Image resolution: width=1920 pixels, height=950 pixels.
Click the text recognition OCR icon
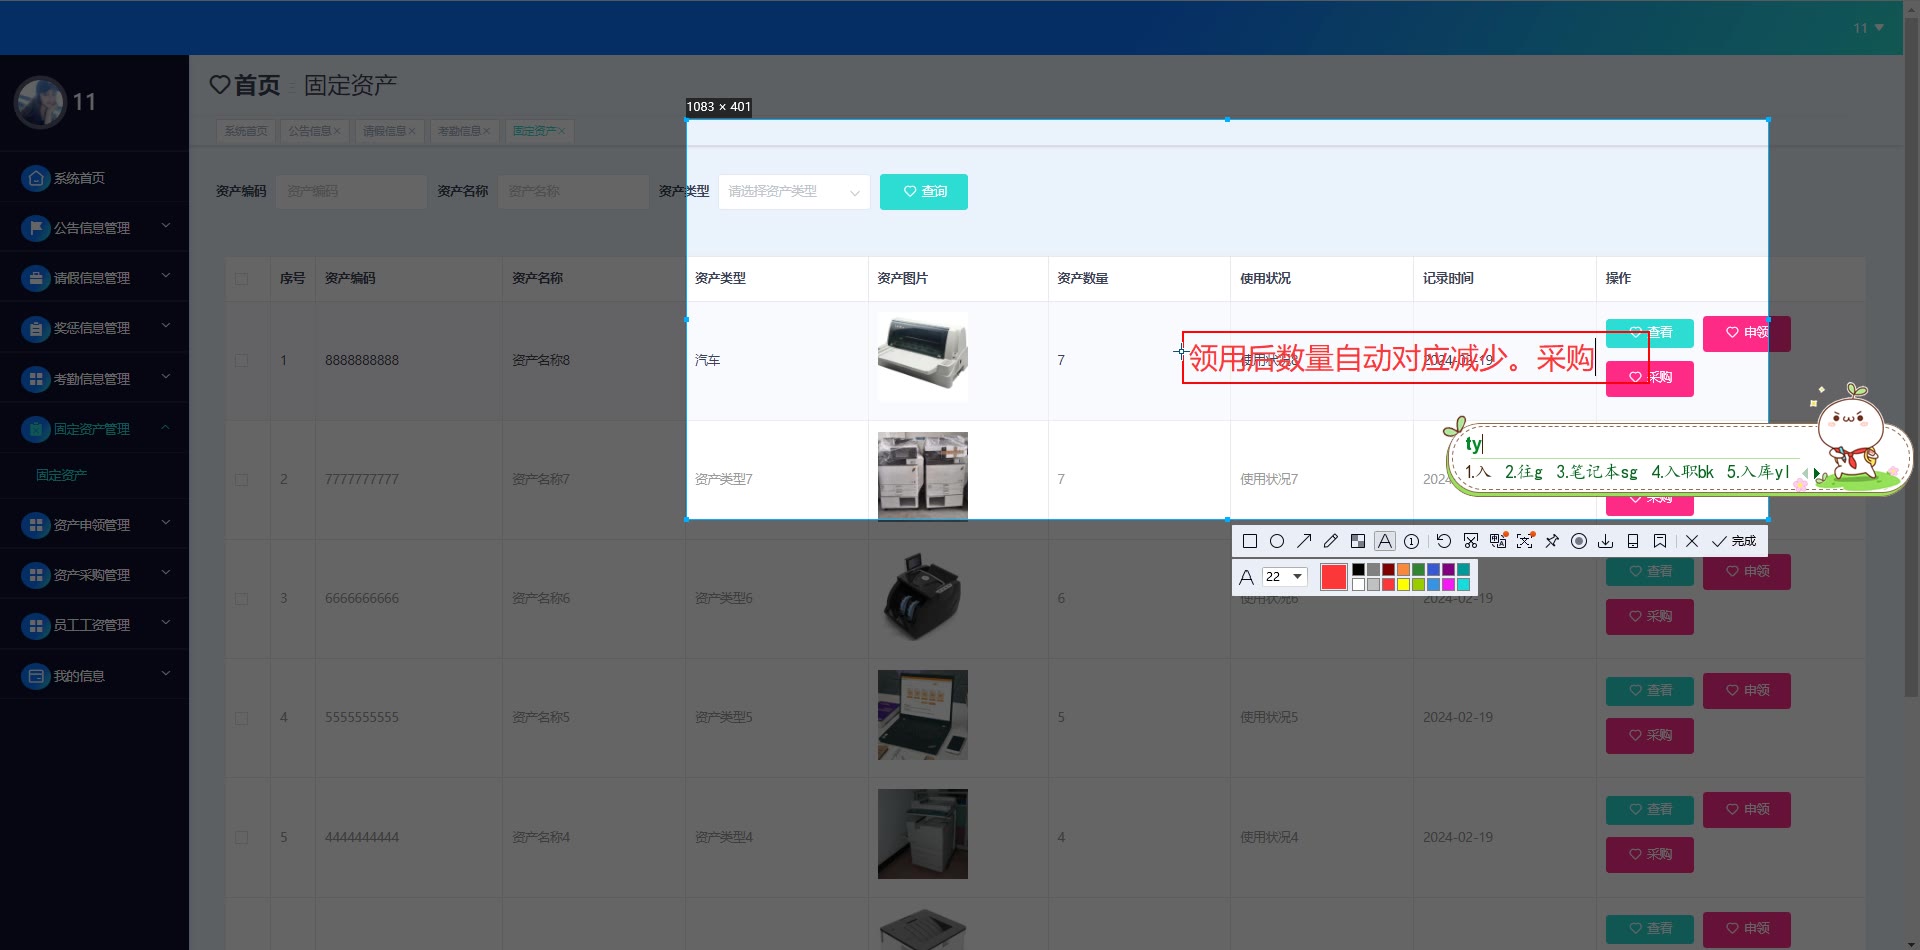pos(1525,541)
